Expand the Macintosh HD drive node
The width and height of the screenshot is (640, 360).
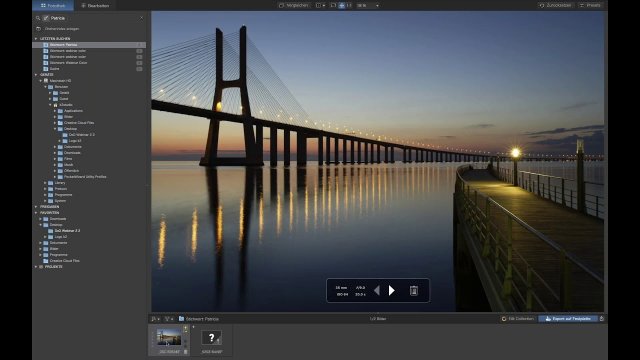click(40, 81)
